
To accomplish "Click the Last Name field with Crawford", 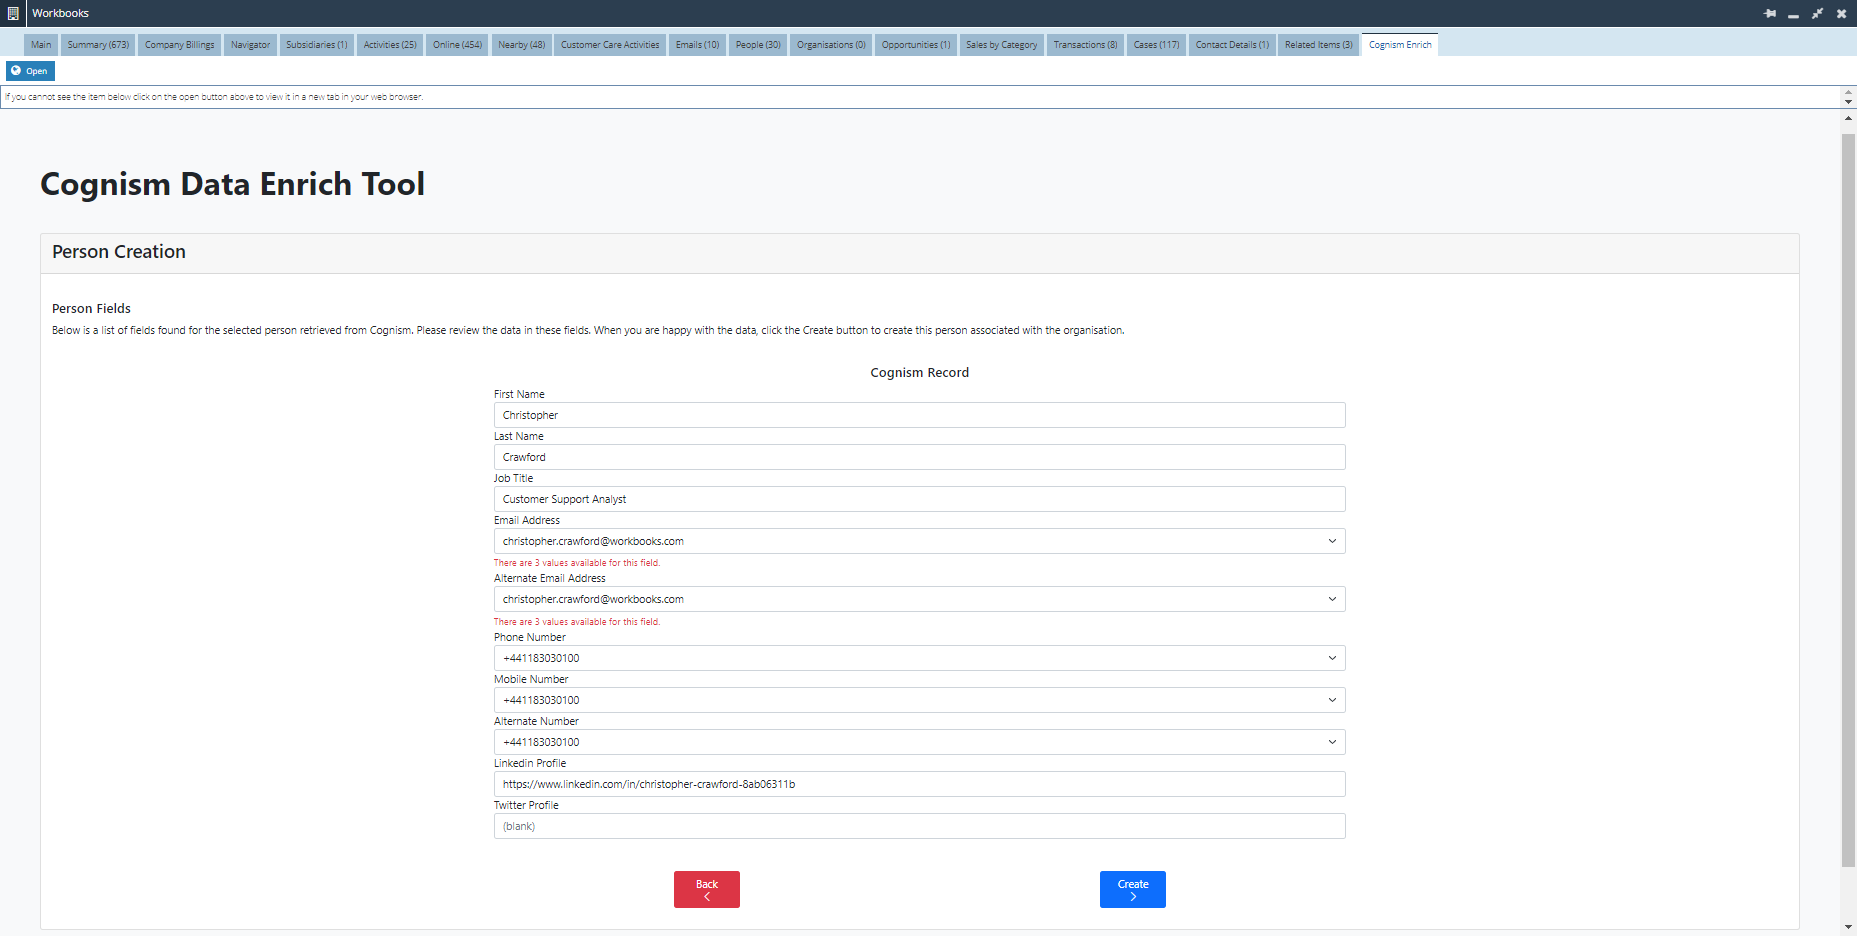I will pos(919,457).
